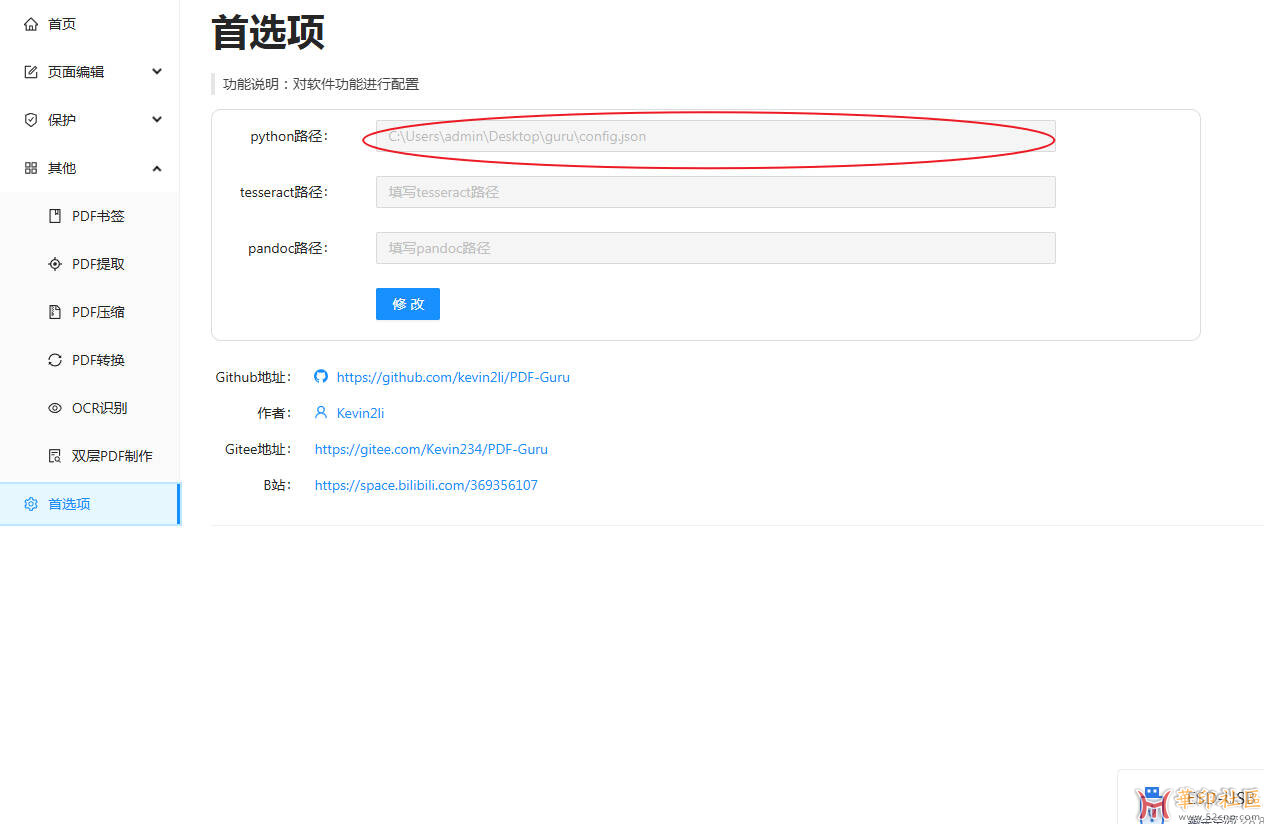Collapse the 其他 submenu chevron

tap(157, 168)
